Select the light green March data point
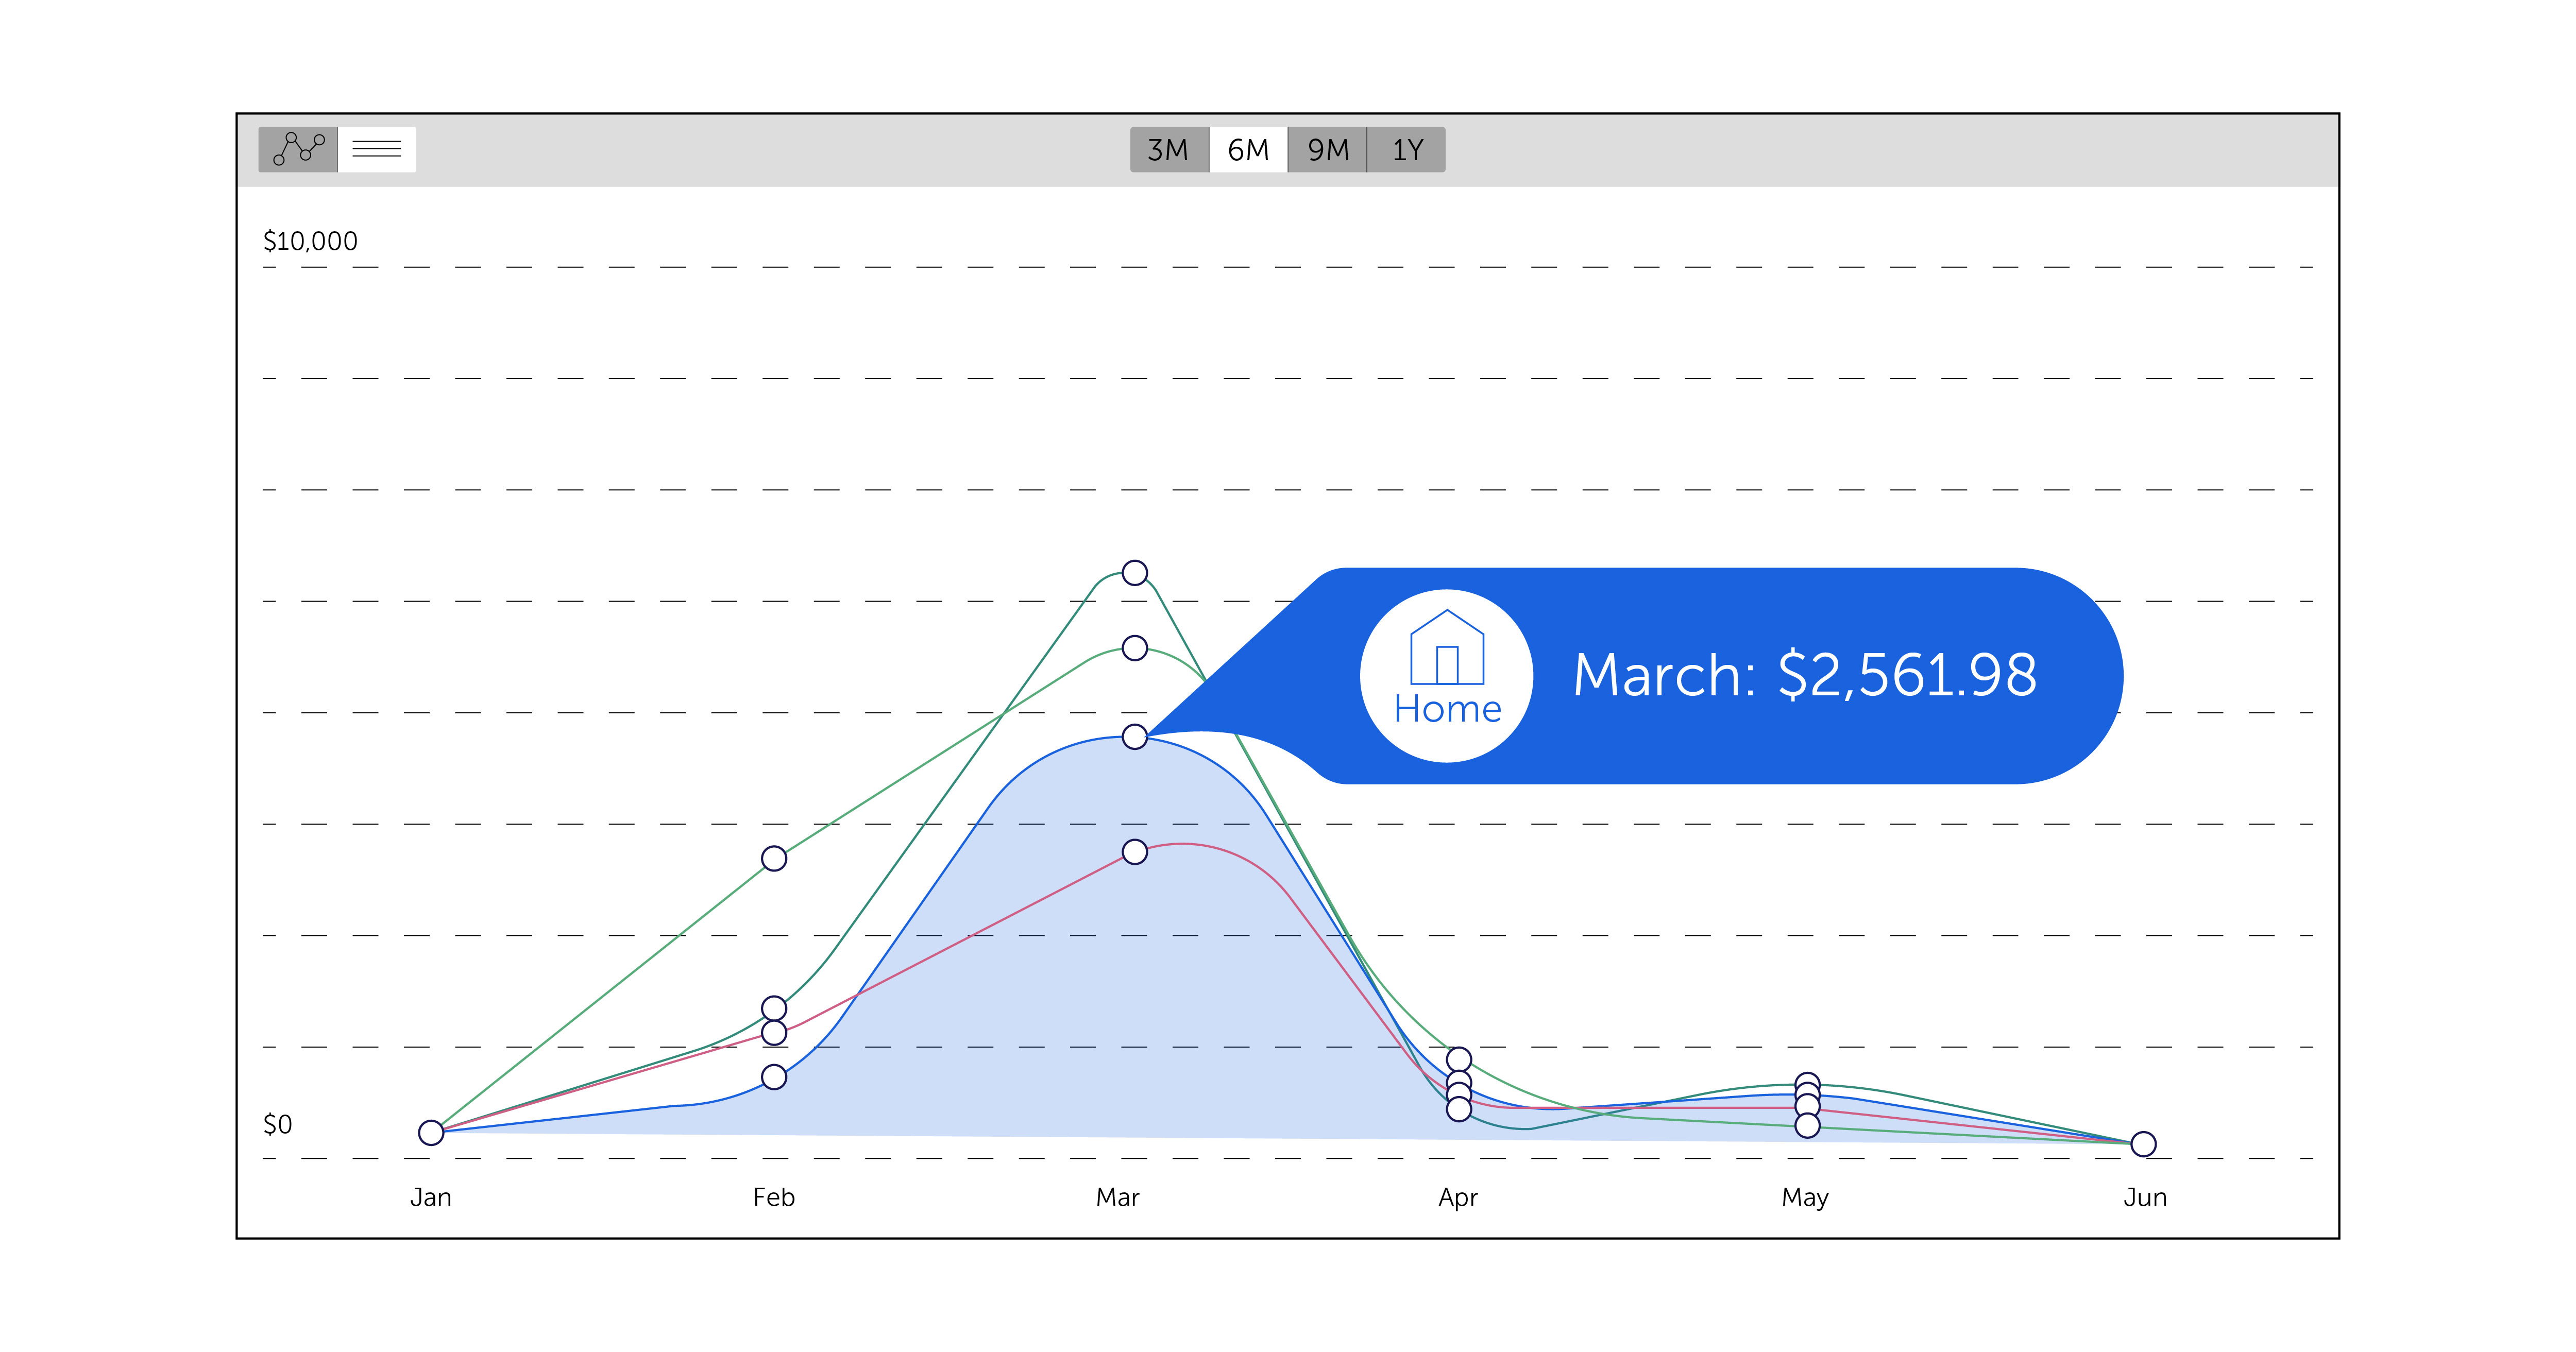2576x1352 pixels. tap(1134, 648)
